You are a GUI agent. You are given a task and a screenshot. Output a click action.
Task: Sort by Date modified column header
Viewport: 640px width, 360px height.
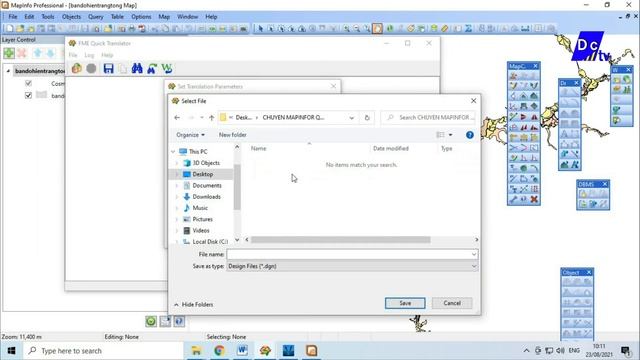tap(391, 149)
